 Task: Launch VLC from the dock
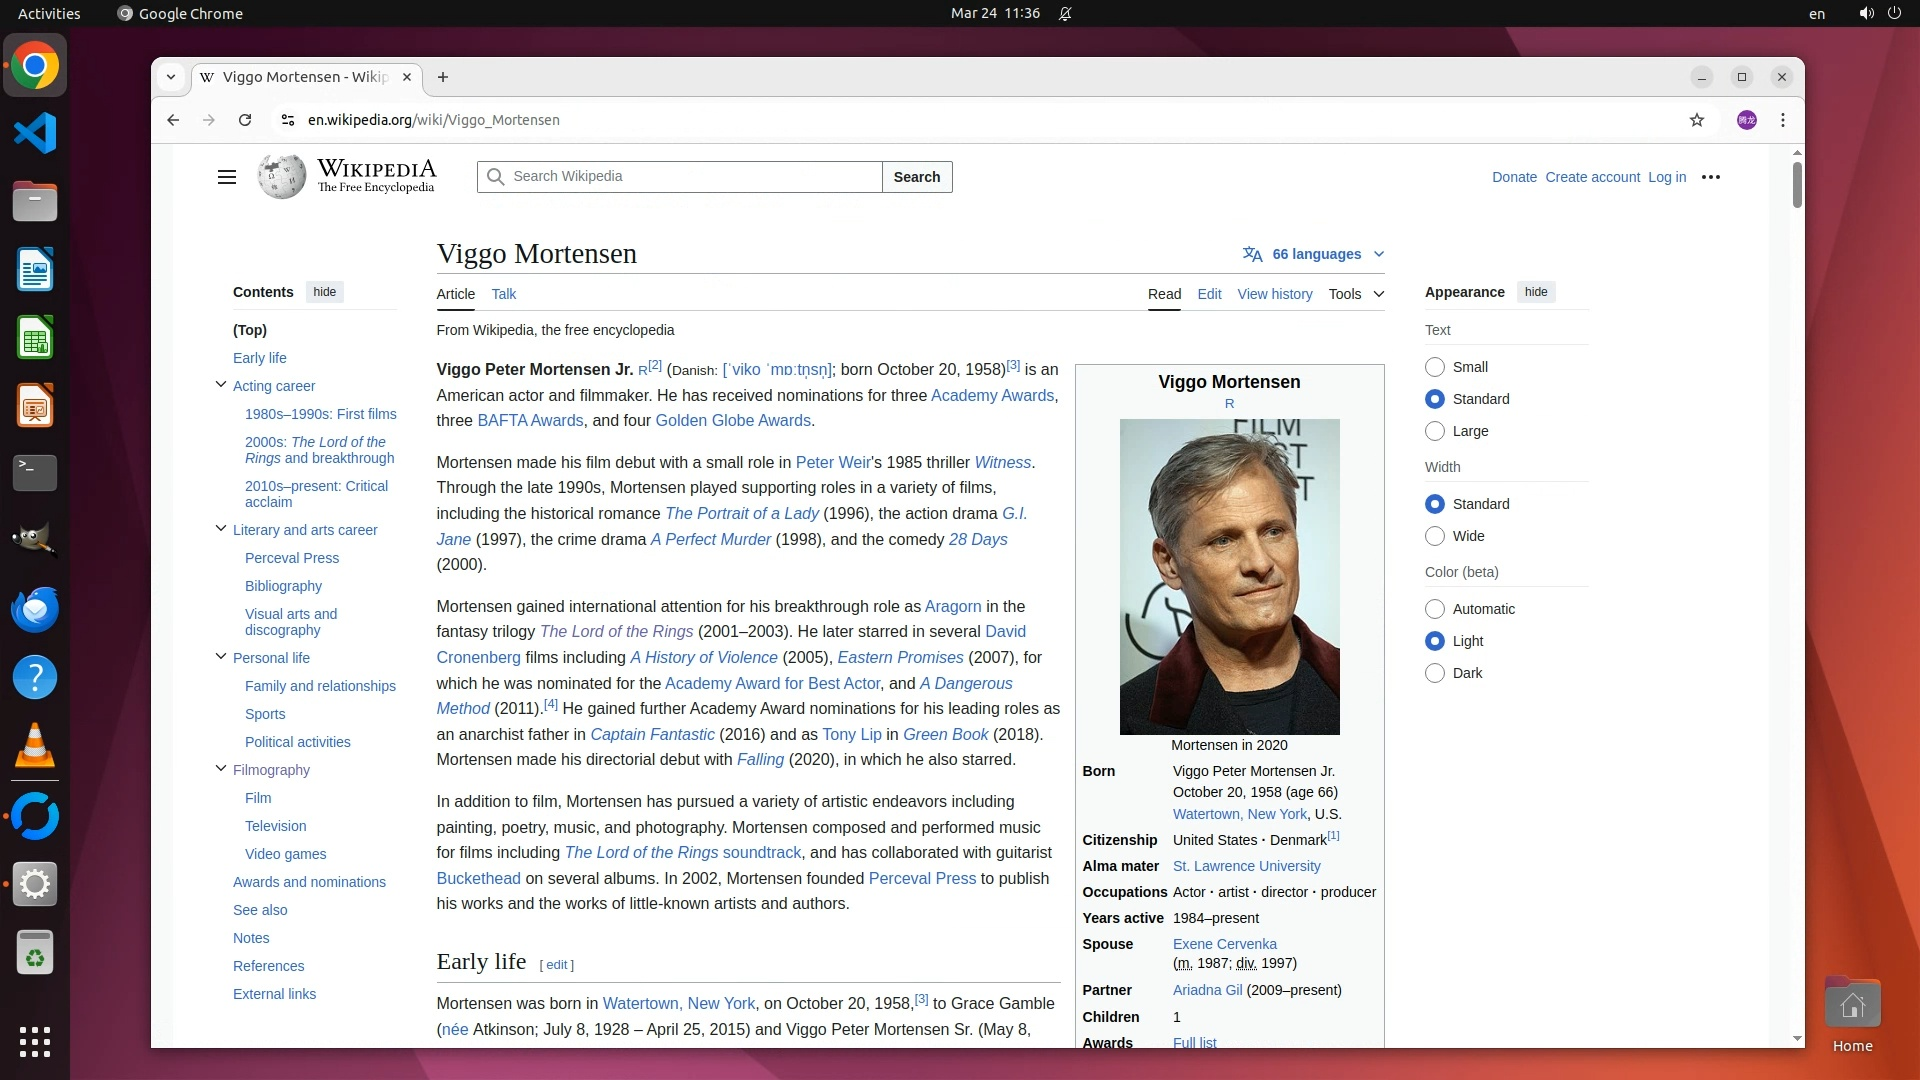[x=35, y=746]
